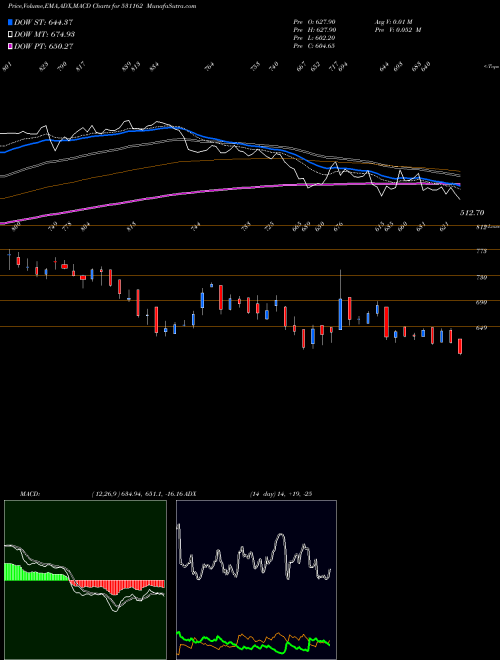Click the tall blue candlestick with the long wick
The width and height of the screenshot is (500, 660).
click(340, 314)
